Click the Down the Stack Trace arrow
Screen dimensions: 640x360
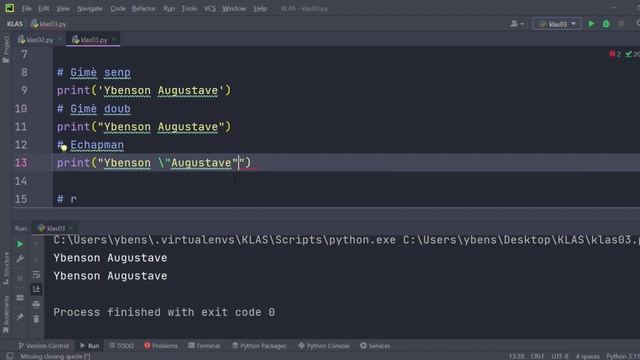[36, 259]
